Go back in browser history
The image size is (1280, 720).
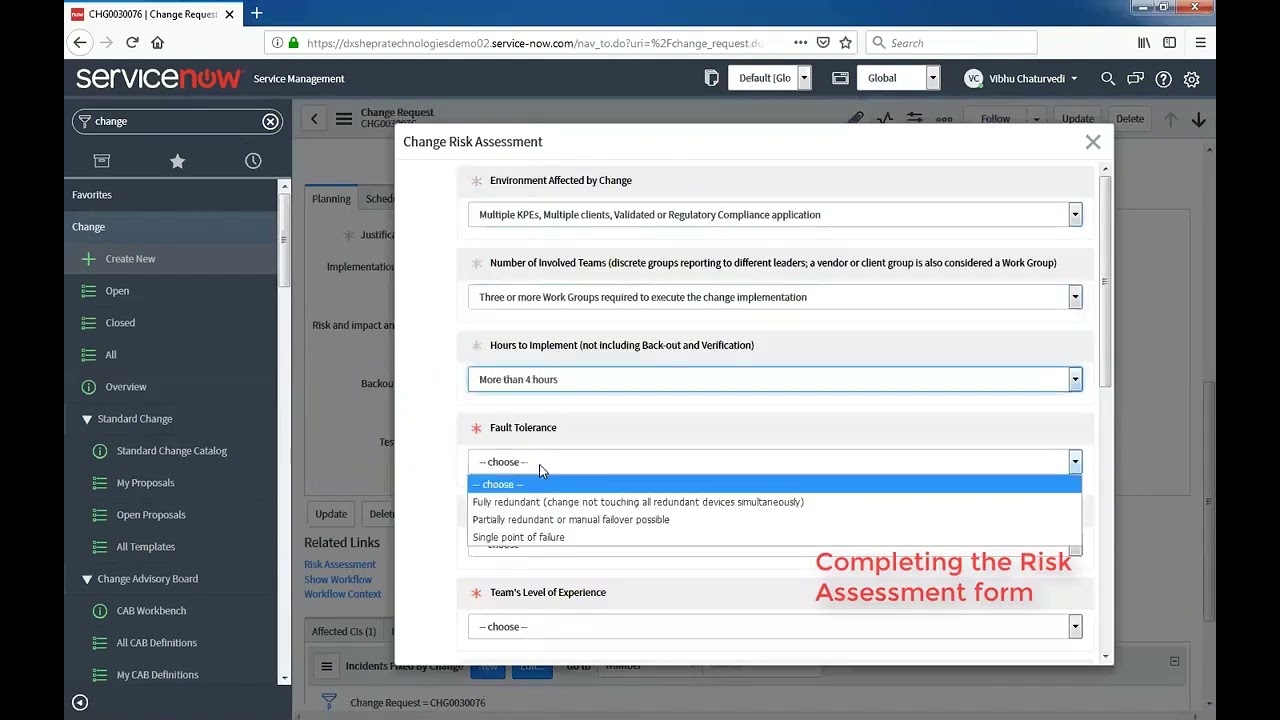click(x=80, y=43)
